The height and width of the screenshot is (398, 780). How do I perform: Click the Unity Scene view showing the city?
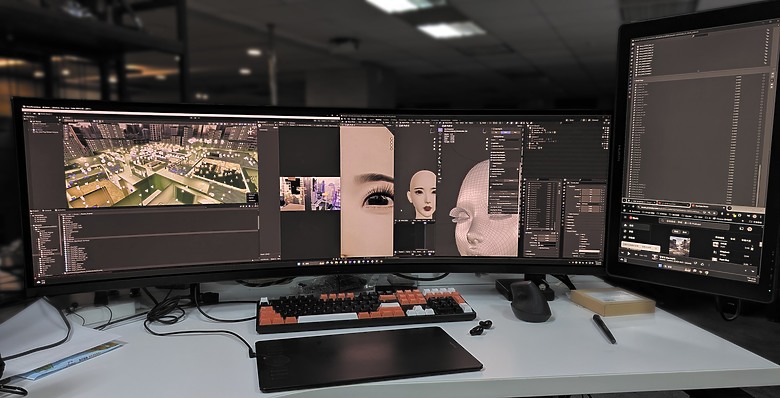point(162,164)
